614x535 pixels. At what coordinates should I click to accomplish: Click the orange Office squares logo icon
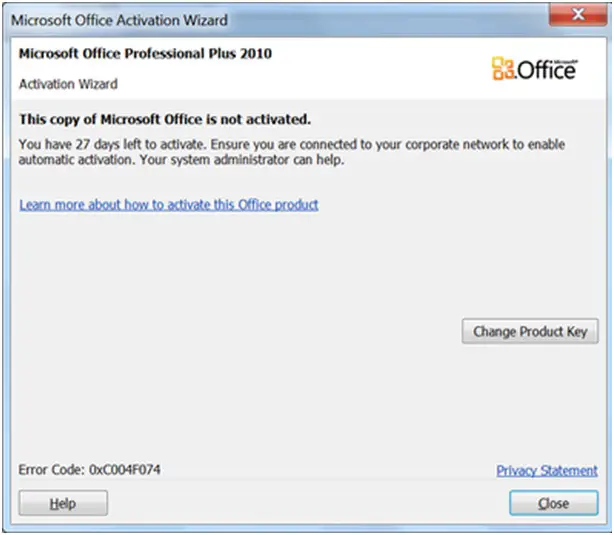[x=503, y=69]
